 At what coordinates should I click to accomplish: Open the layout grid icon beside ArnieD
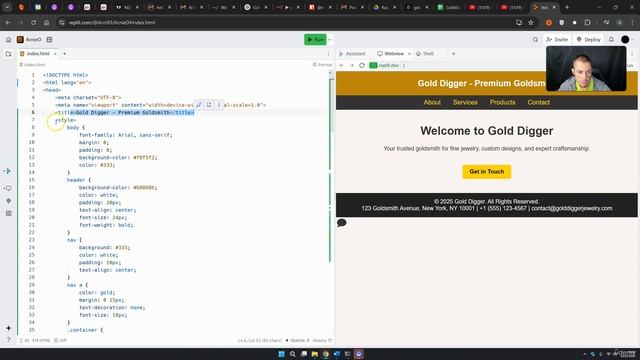(x=49, y=40)
